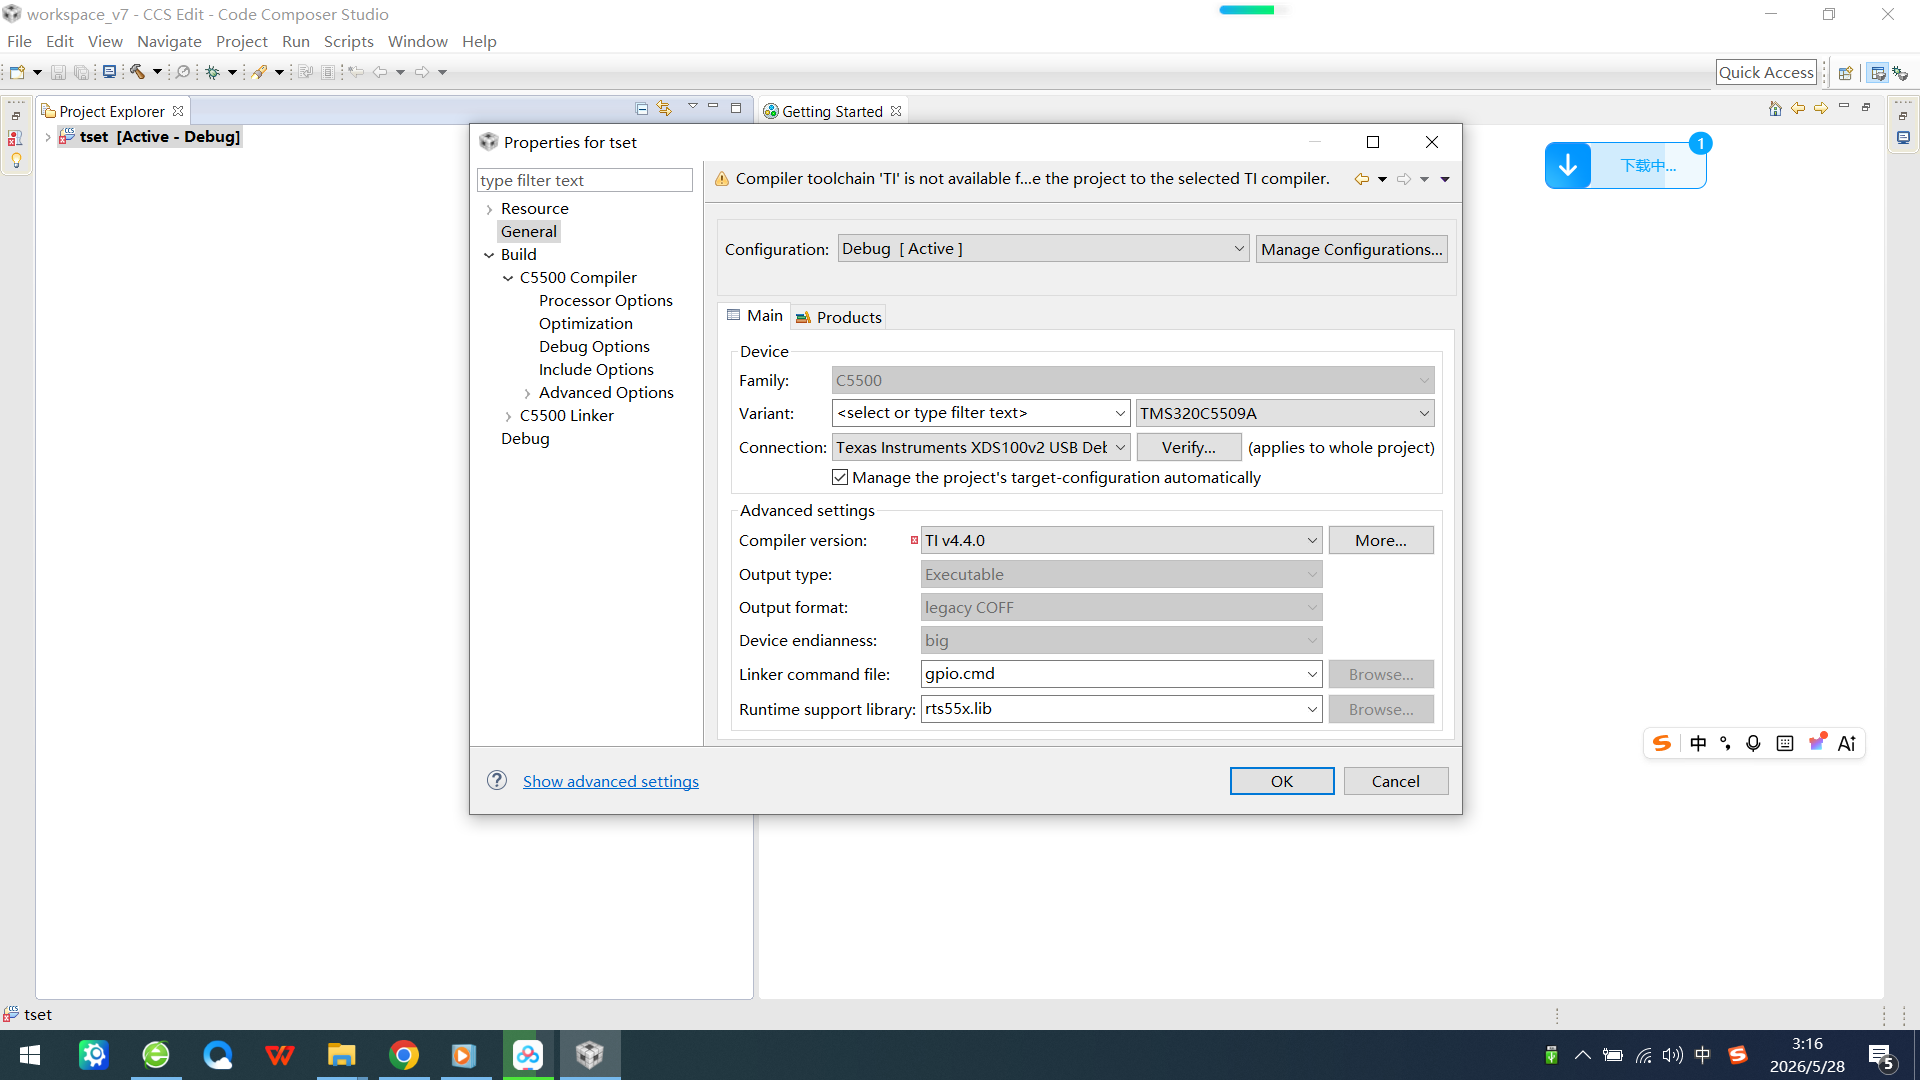
Task: Expand the tset project in Project Explorer
Action: (x=47, y=137)
